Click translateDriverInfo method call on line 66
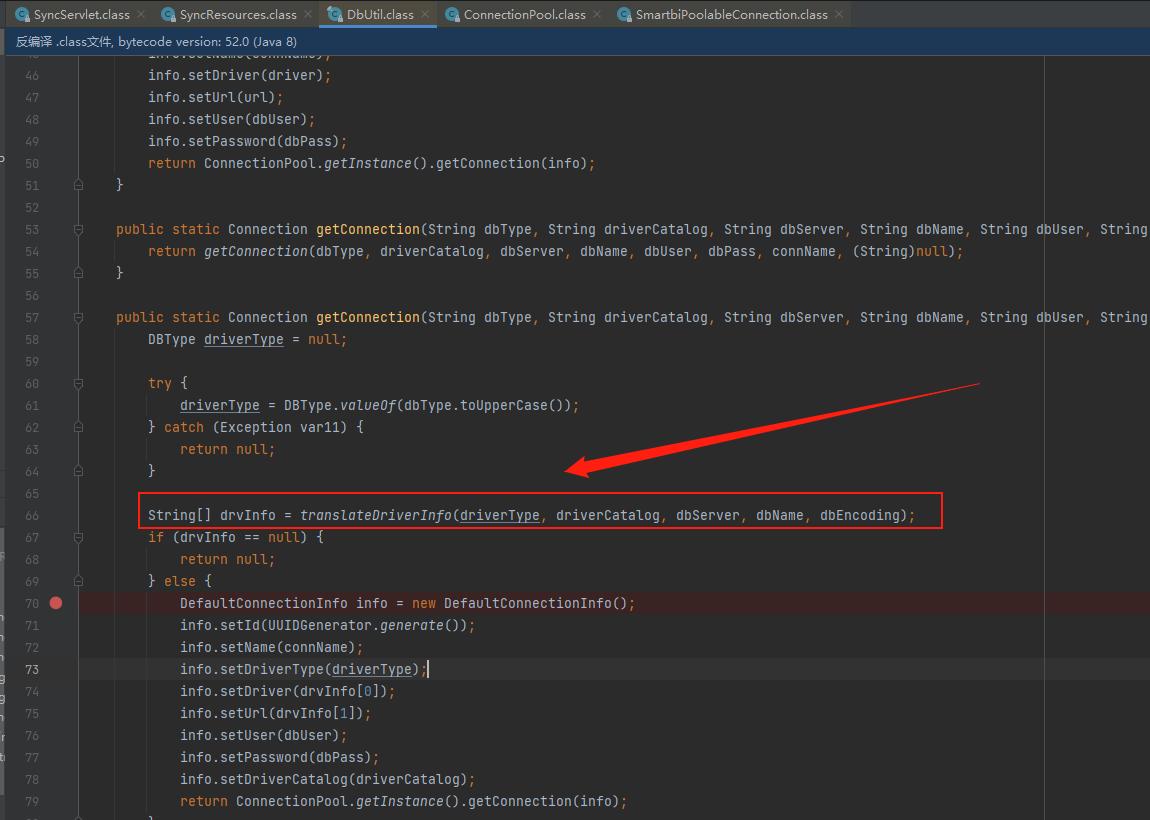The height and width of the screenshot is (820, 1150). pyautogui.click(x=375, y=516)
